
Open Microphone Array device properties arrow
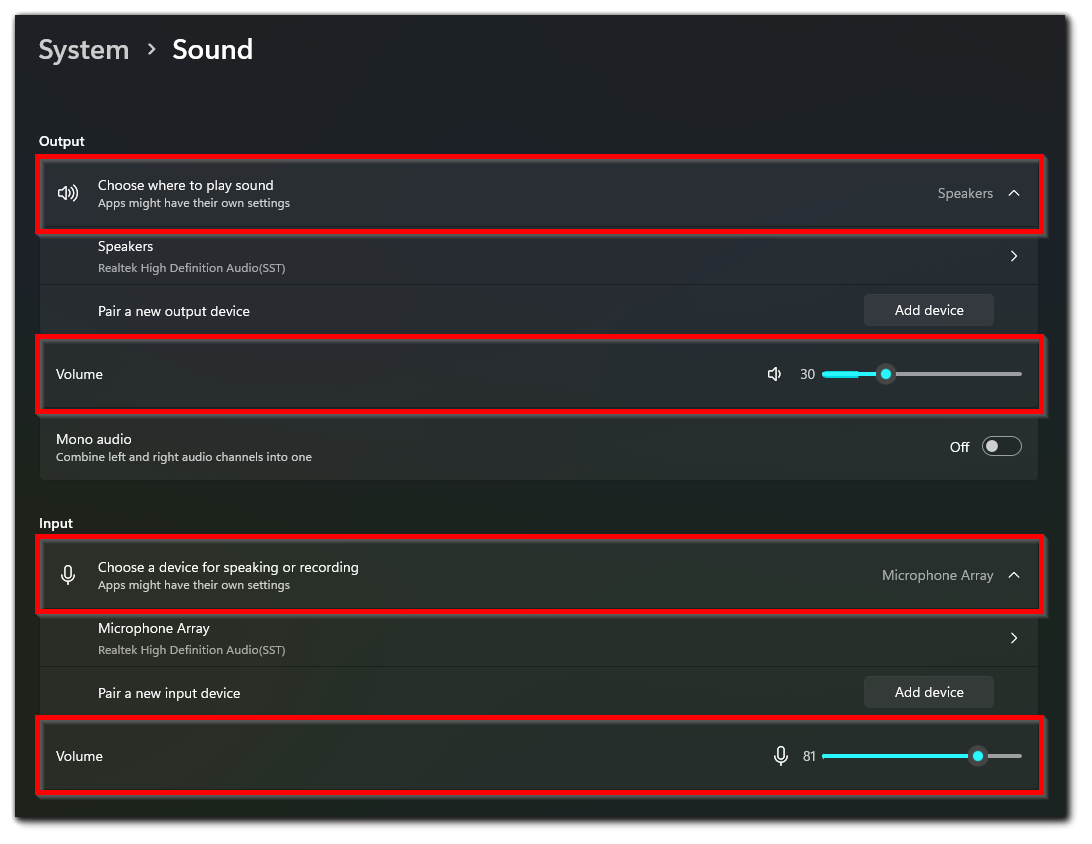1014,638
